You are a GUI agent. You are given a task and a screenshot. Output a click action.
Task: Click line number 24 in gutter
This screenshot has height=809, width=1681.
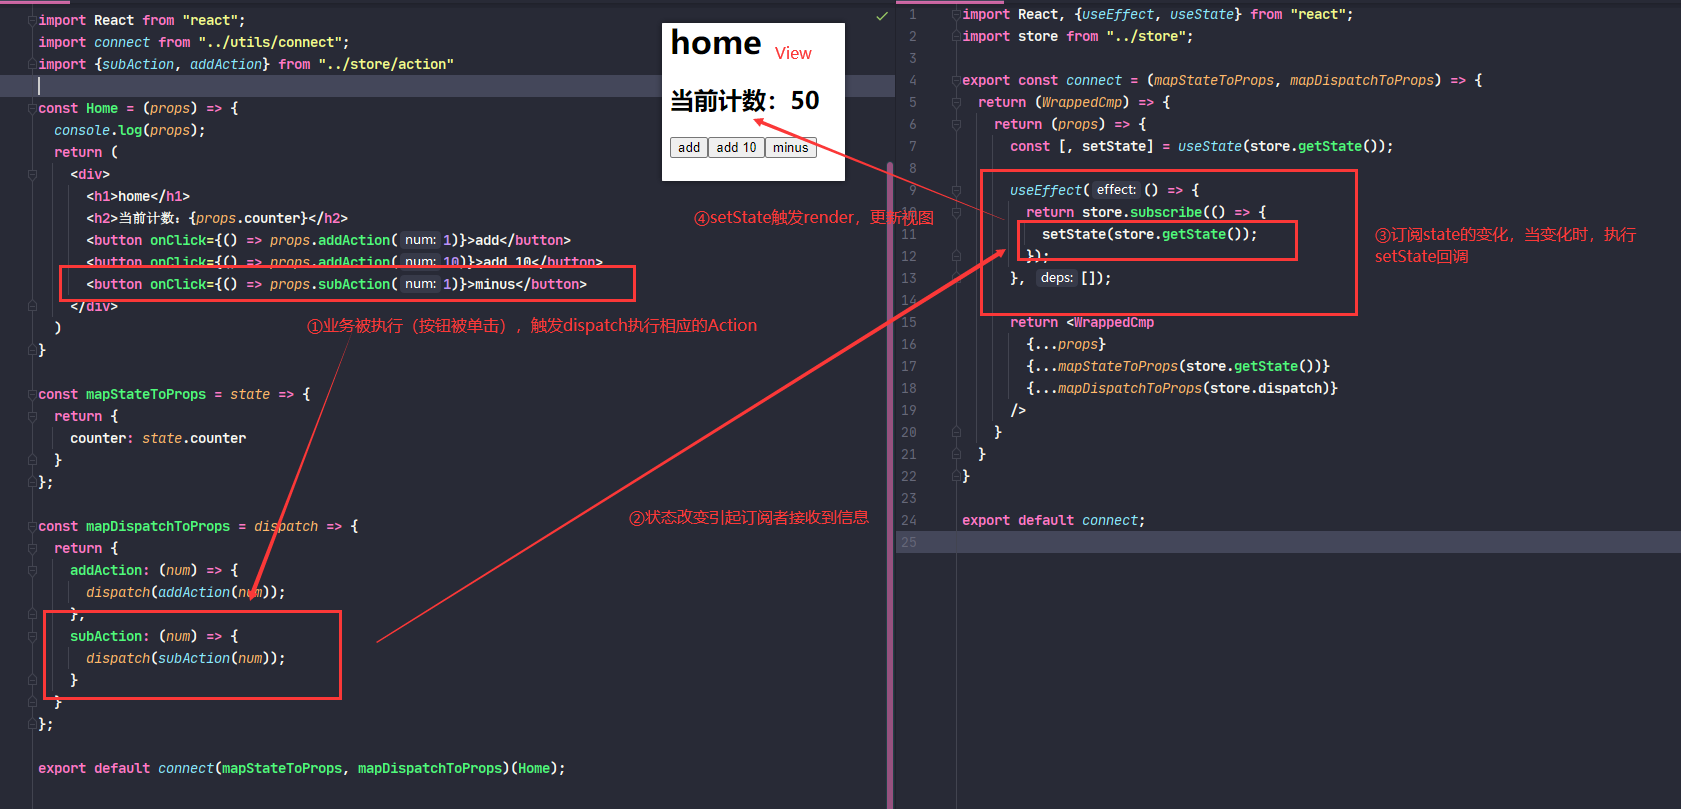click(x=908, y=520)
